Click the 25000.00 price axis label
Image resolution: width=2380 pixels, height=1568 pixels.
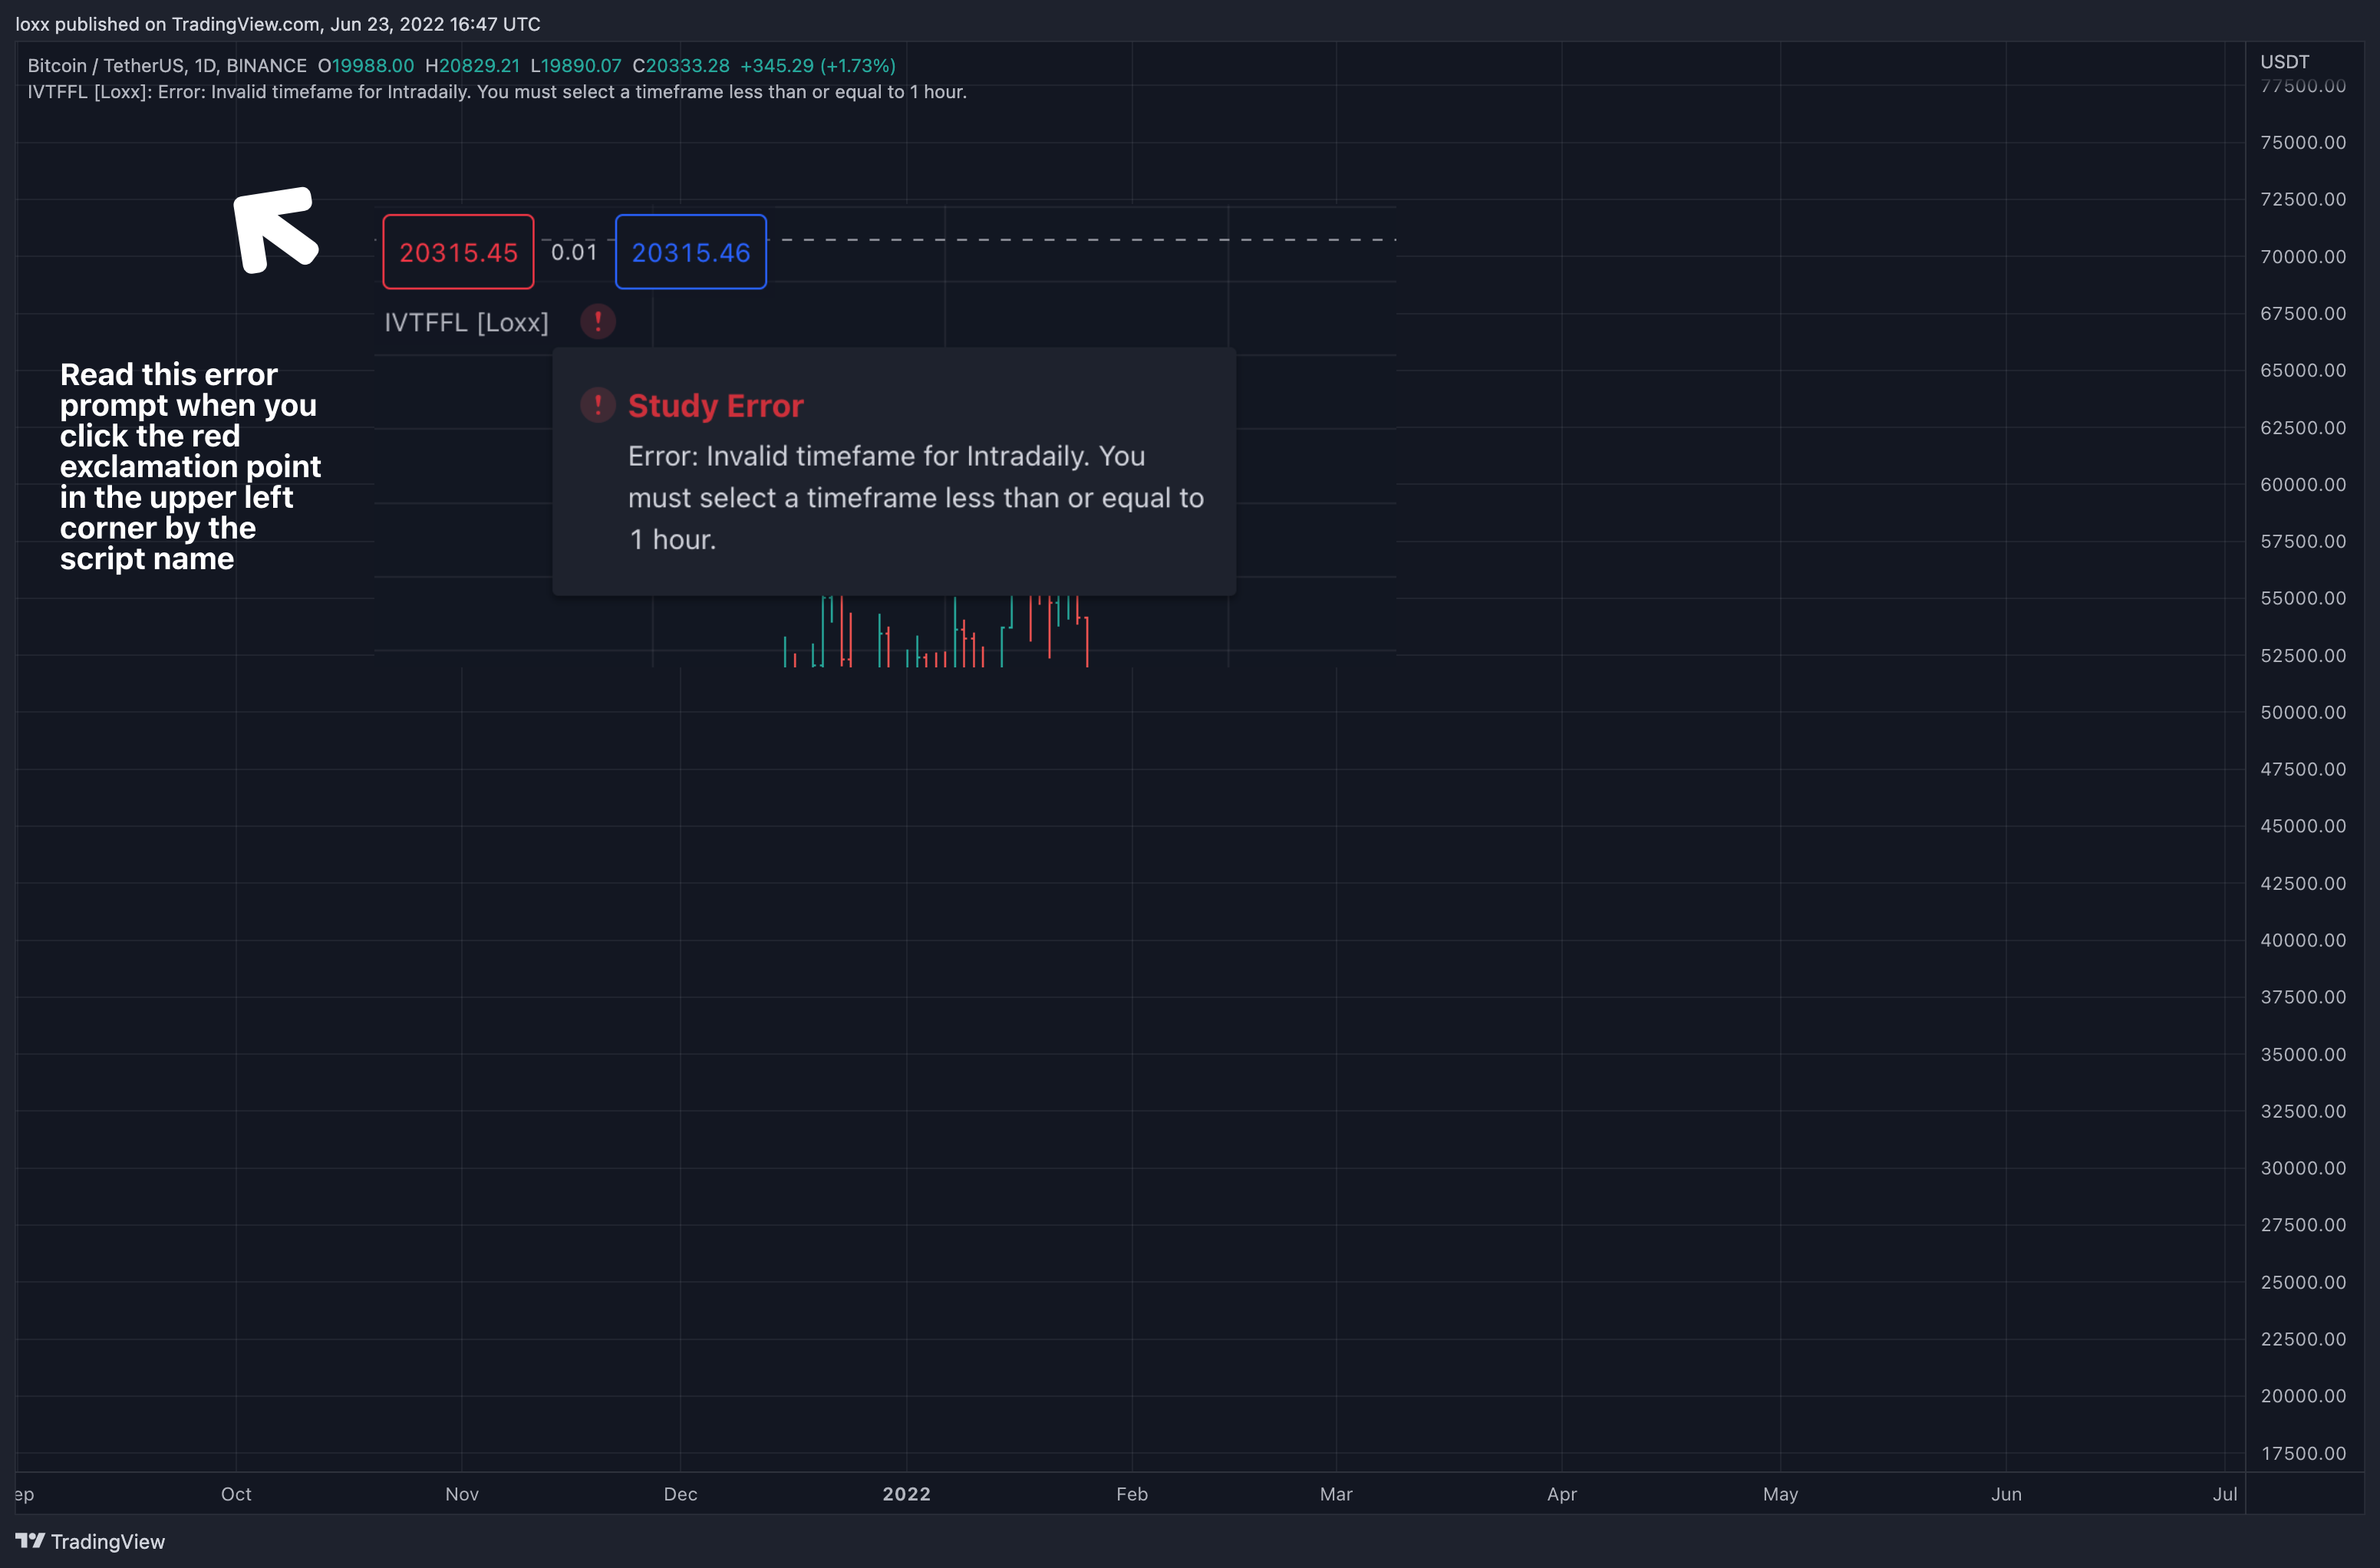(2303, 1282)
